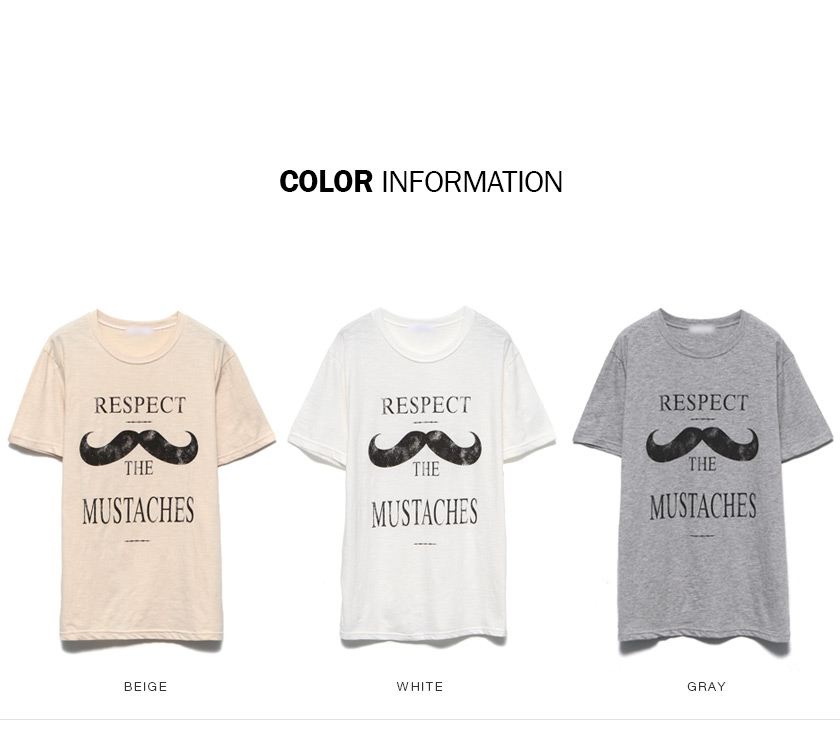Click the word THE on white shirt

[426, 470]
